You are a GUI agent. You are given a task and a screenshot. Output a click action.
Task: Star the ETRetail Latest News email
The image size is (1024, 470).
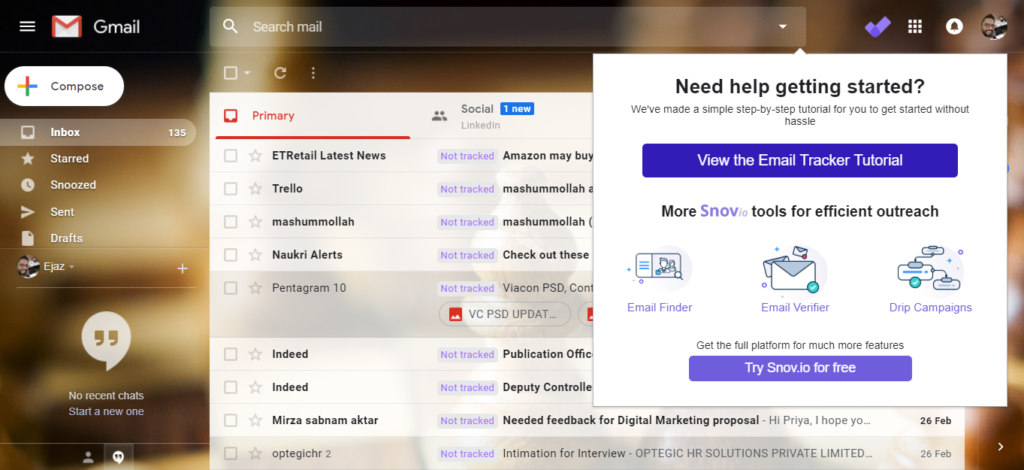click(x=255, y=155)
